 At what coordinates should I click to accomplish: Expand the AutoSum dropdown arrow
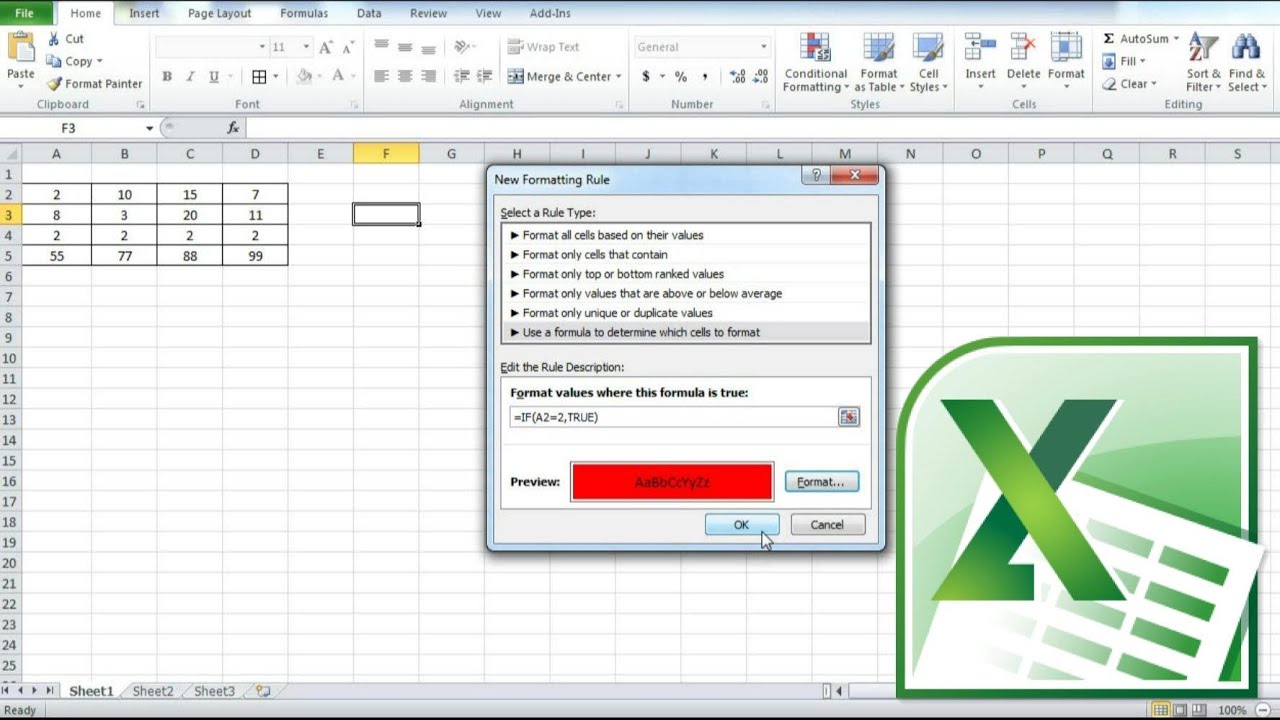point(1176,39)
